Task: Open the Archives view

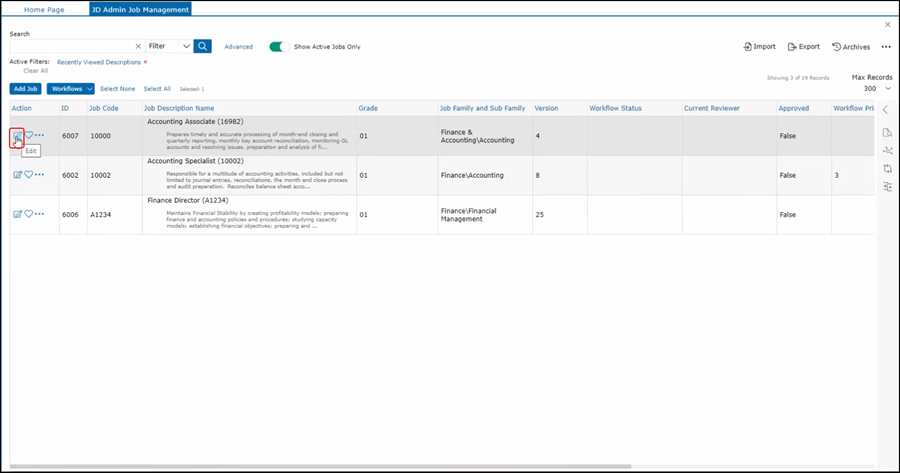Action: coord(851,46)
